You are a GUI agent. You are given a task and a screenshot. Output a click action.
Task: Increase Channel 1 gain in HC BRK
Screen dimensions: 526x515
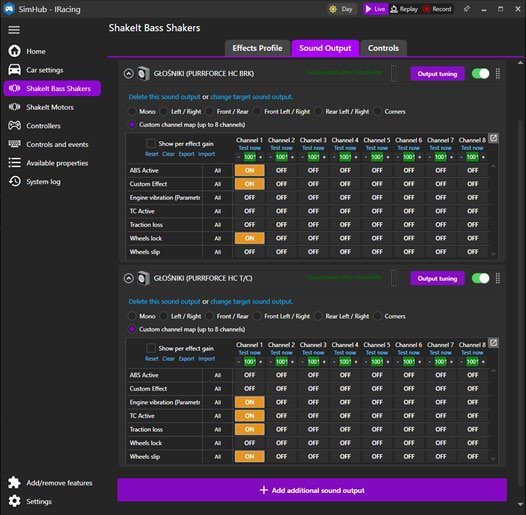pos(261,157)
